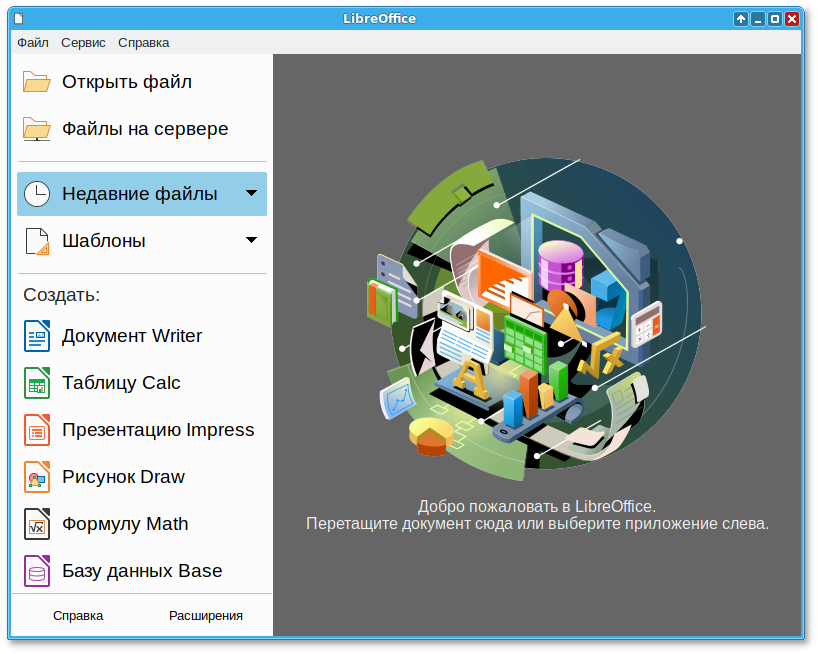Click the Открыть файл button
This screenshot has width=818, height=654.
click(142, 82)
